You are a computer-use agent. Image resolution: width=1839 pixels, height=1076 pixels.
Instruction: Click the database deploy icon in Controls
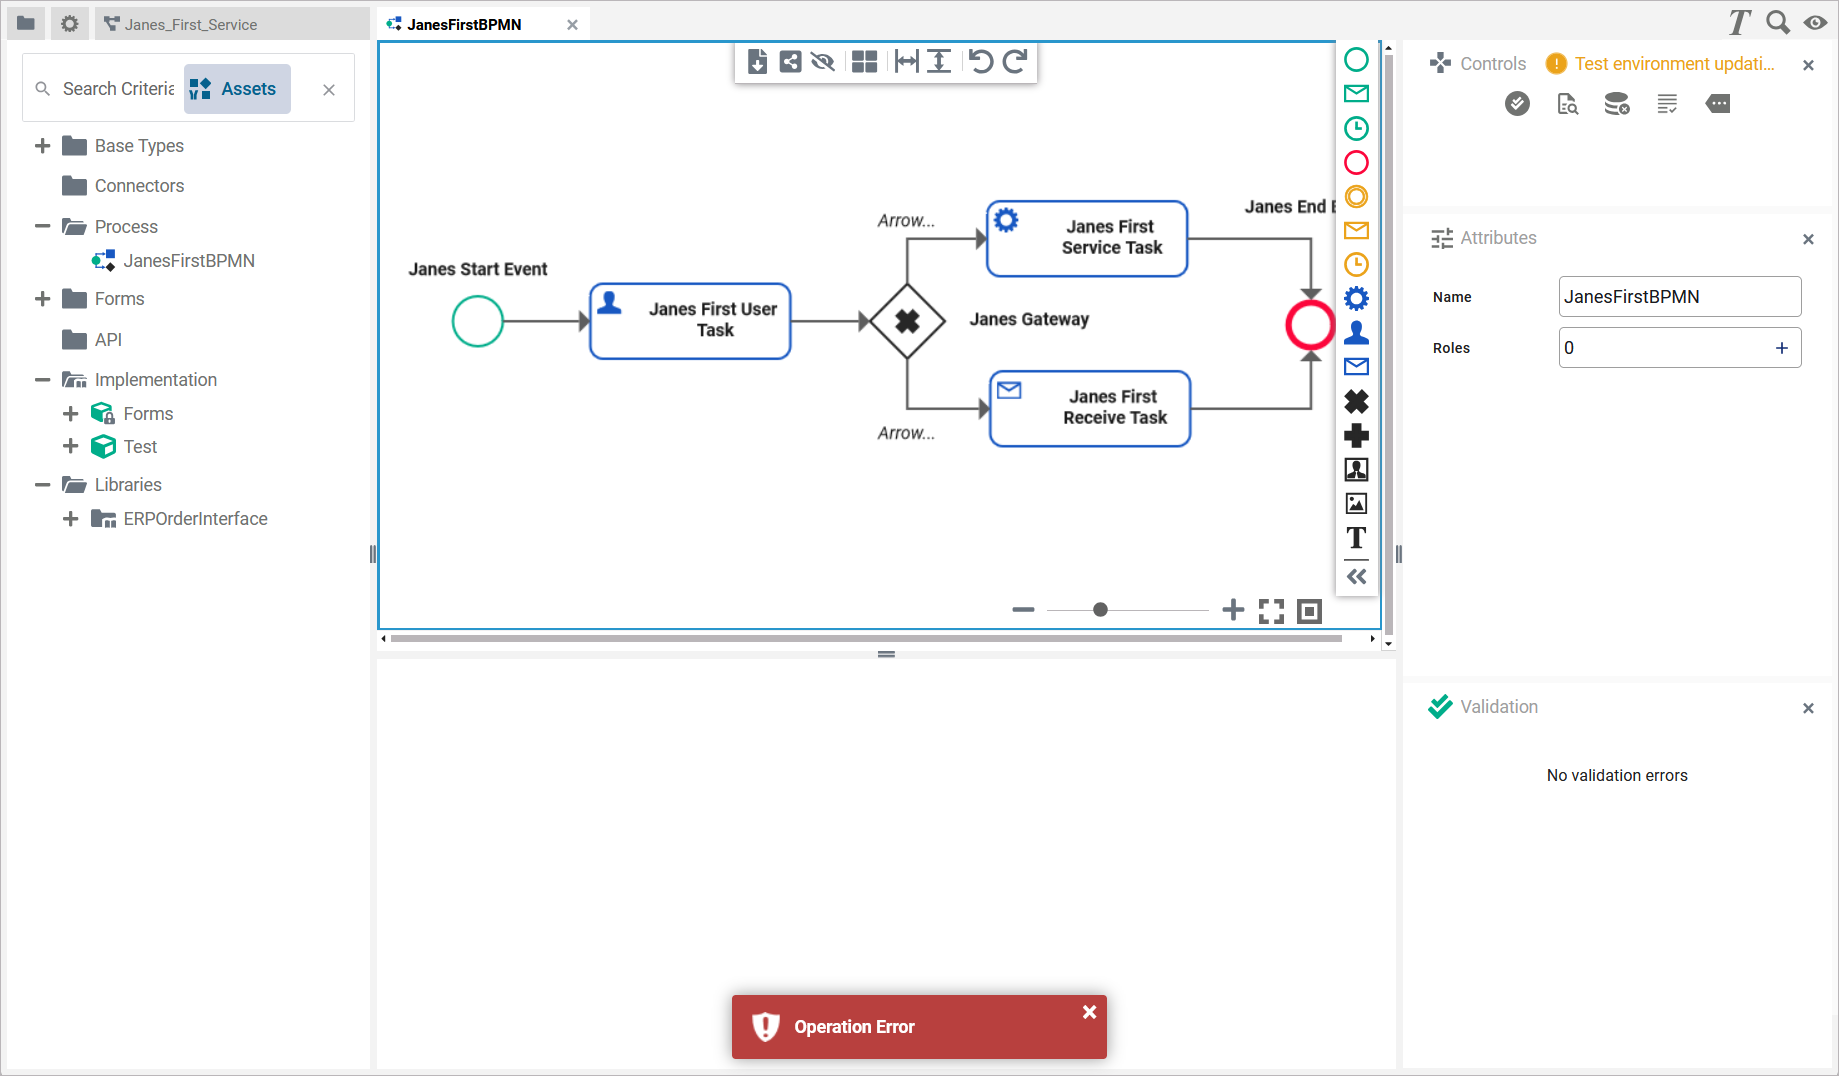tap(1616, 104)
